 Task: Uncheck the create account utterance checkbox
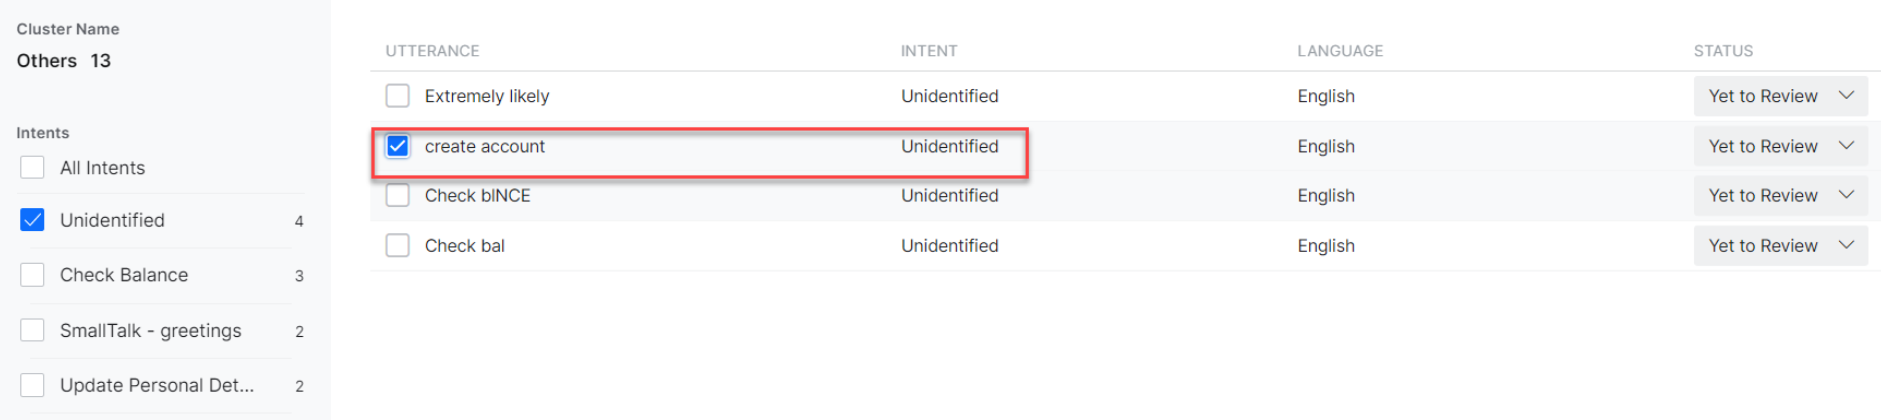pos(398,146)
